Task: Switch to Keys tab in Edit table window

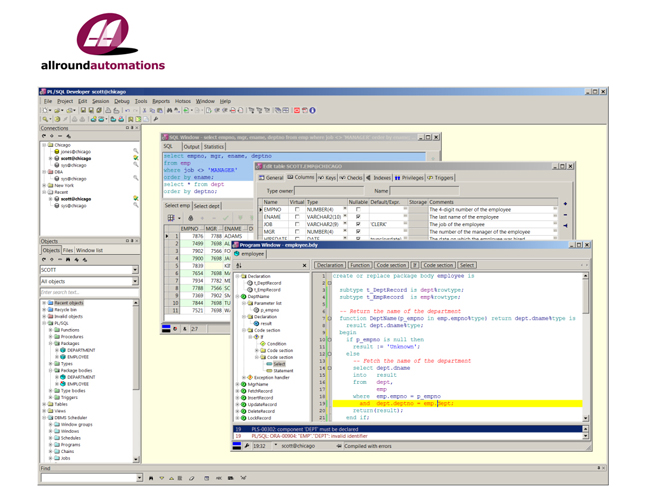Action: click(327, 177)
